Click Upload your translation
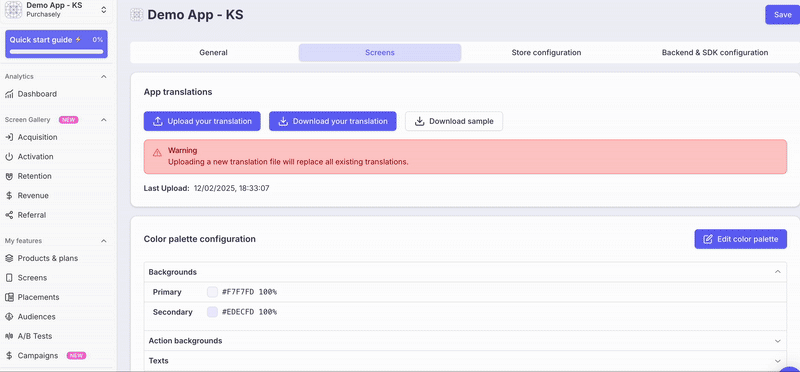 pyautogui.click(x=202, y=121)
